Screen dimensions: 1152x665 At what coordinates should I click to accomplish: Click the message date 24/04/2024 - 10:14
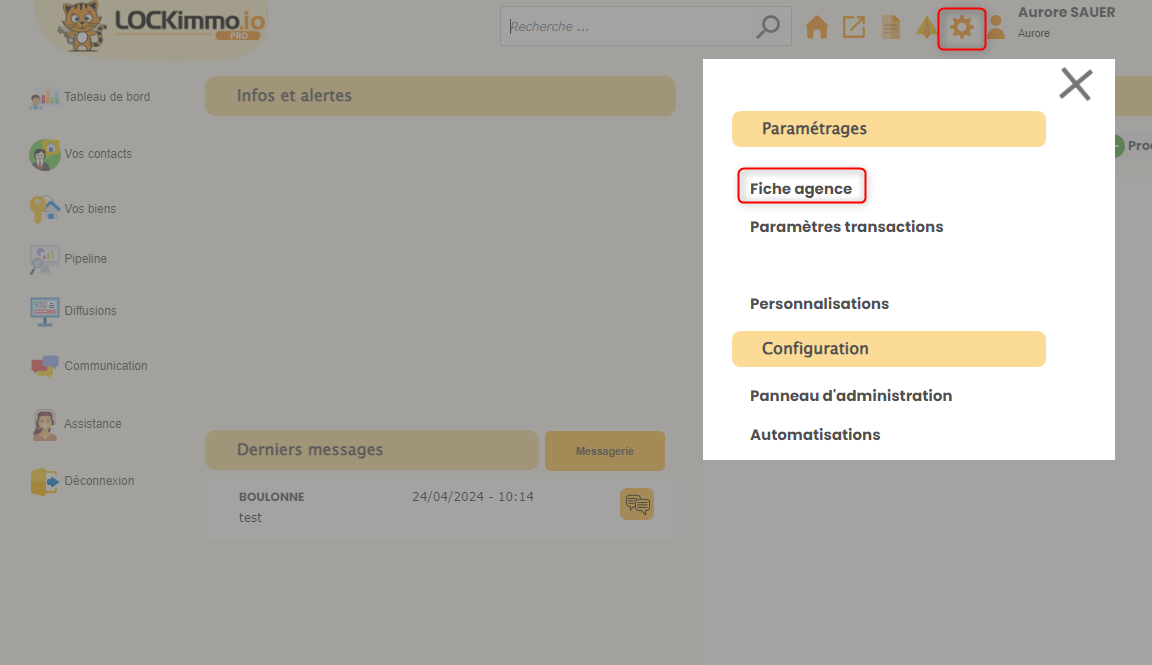pos(472,497)
